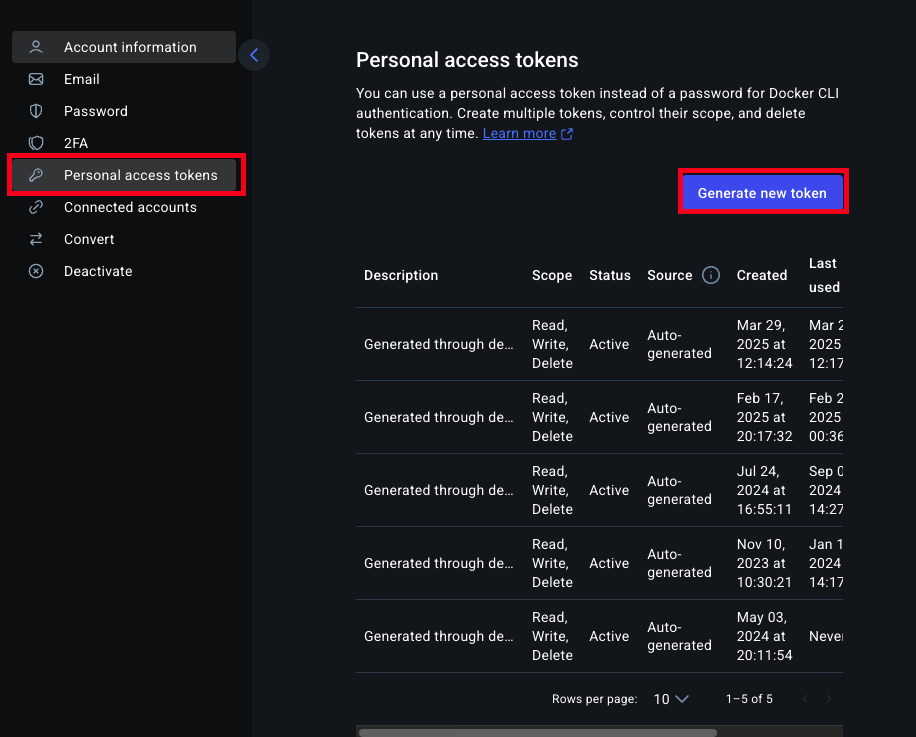The width and height of the screenshot is (916, 737).
Task: Click the Email envelope icon
Action: [36, 79]
